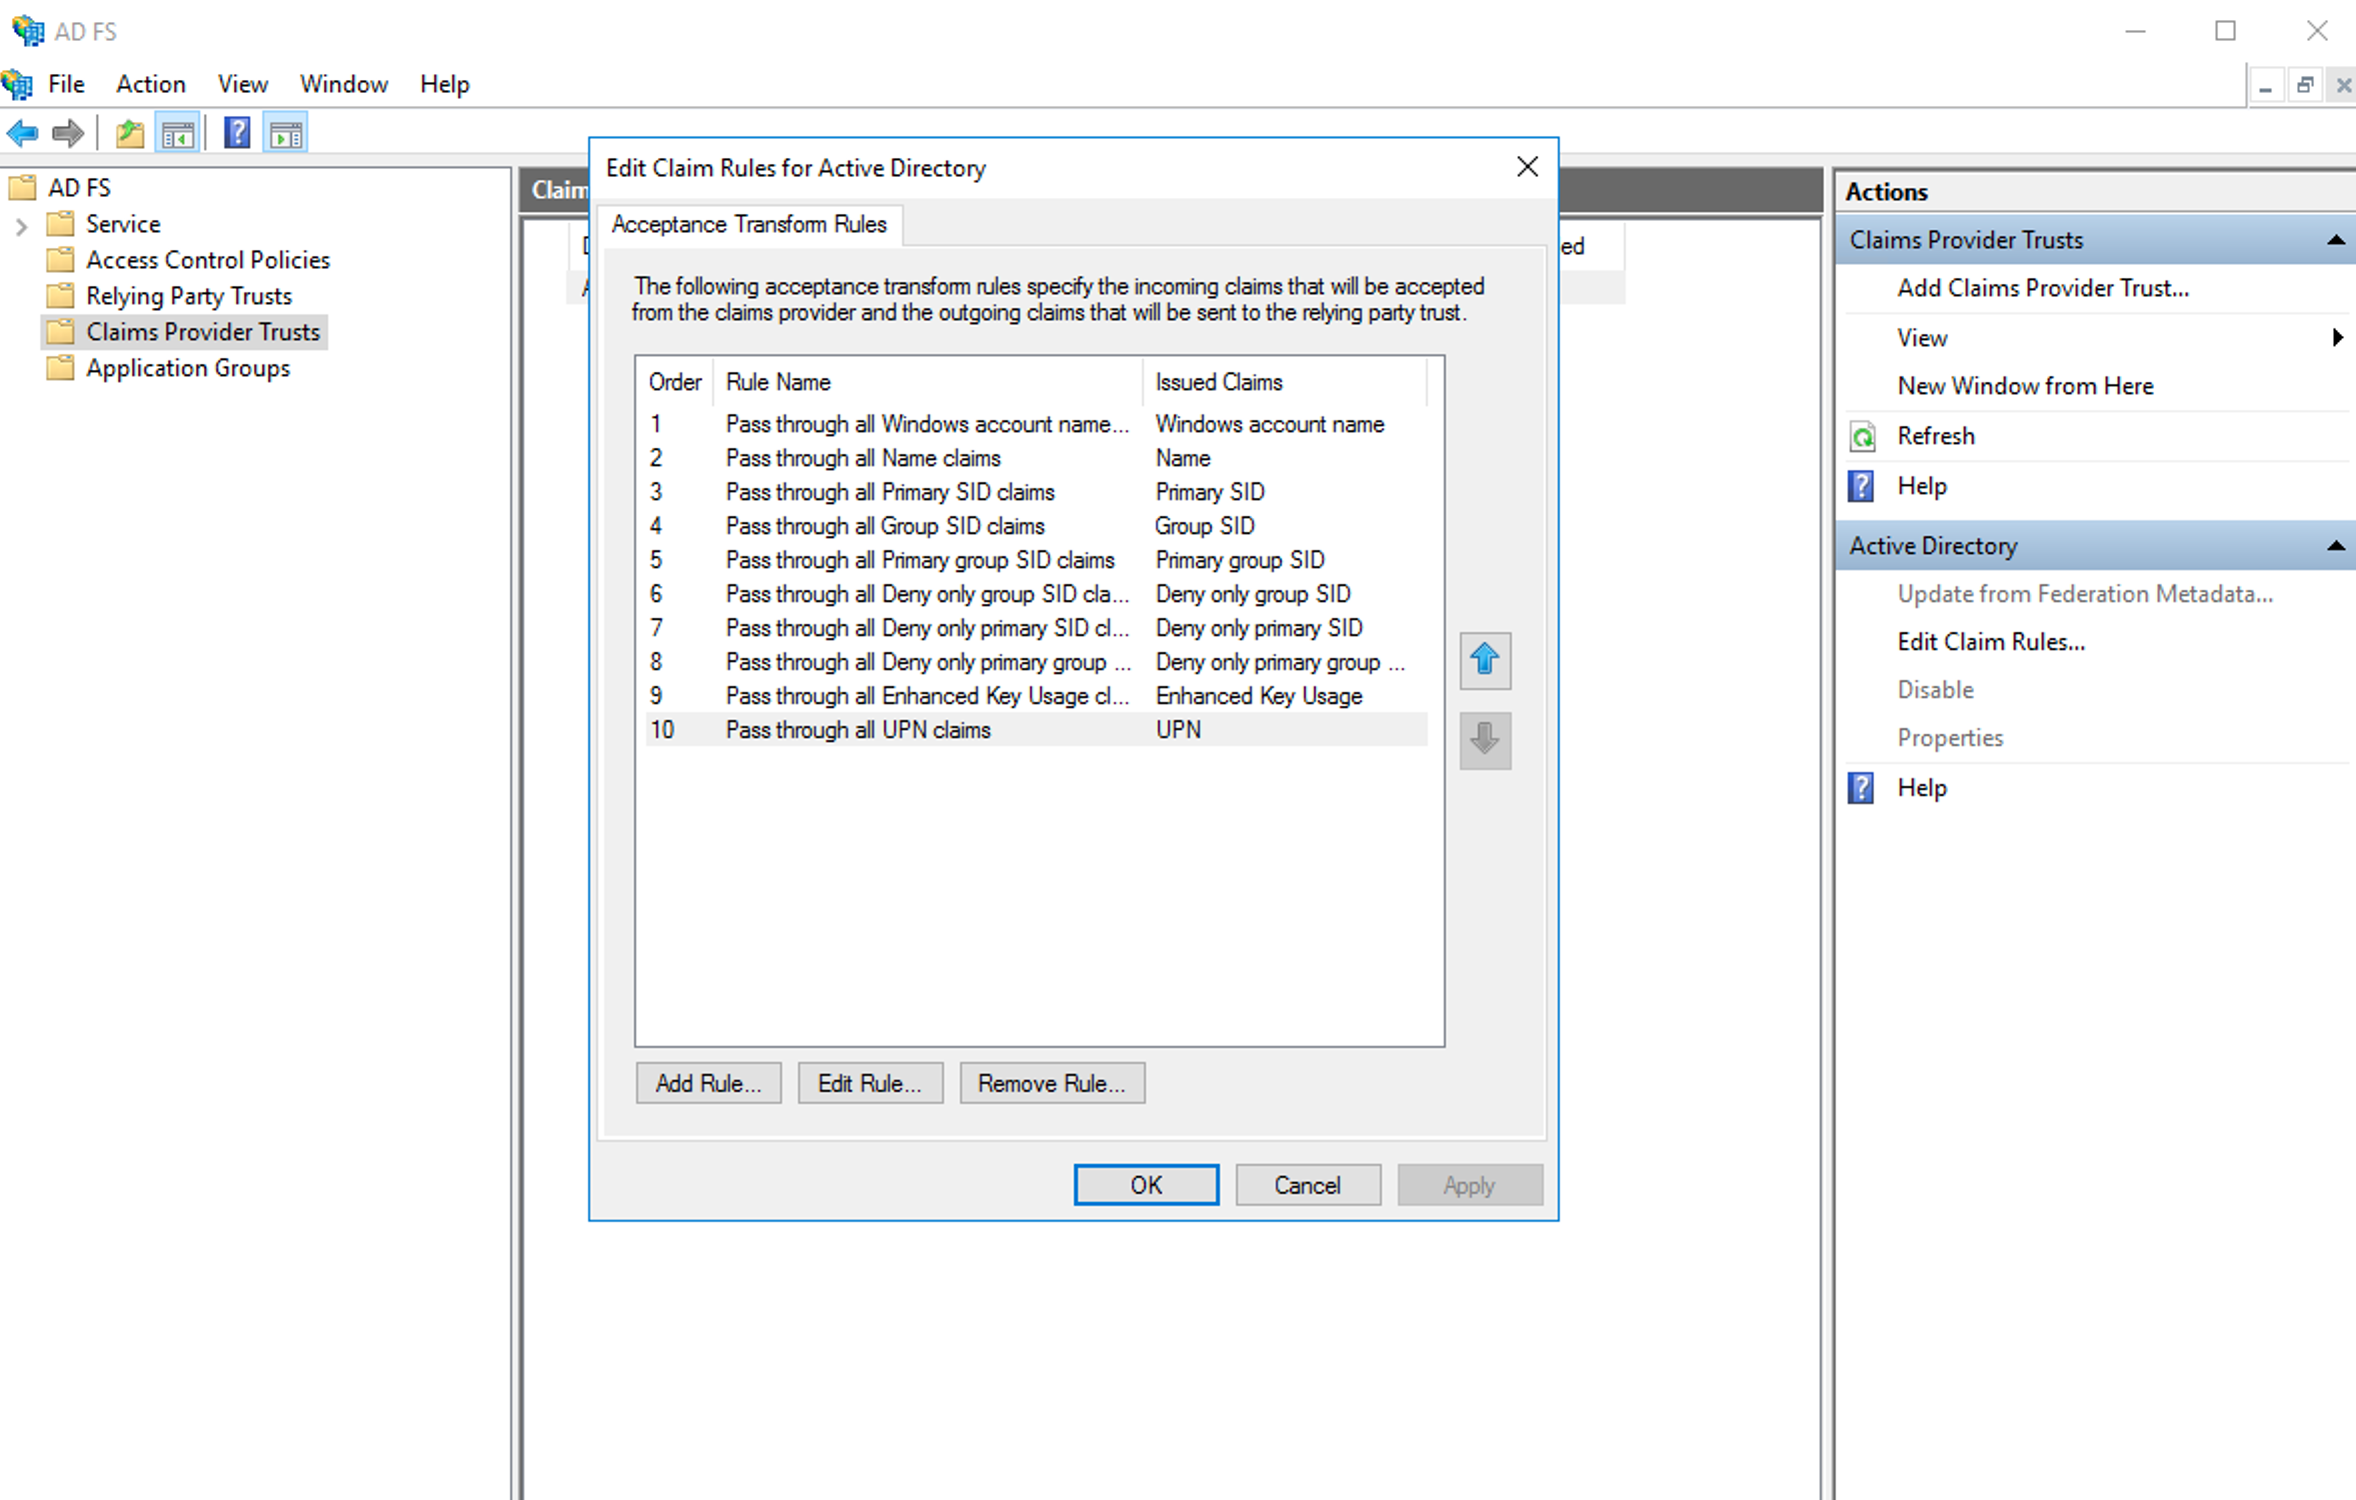The image size is (2356, 1500).
Task: Select rule 8 Deny only primary group
Action: pos(1036,662)
